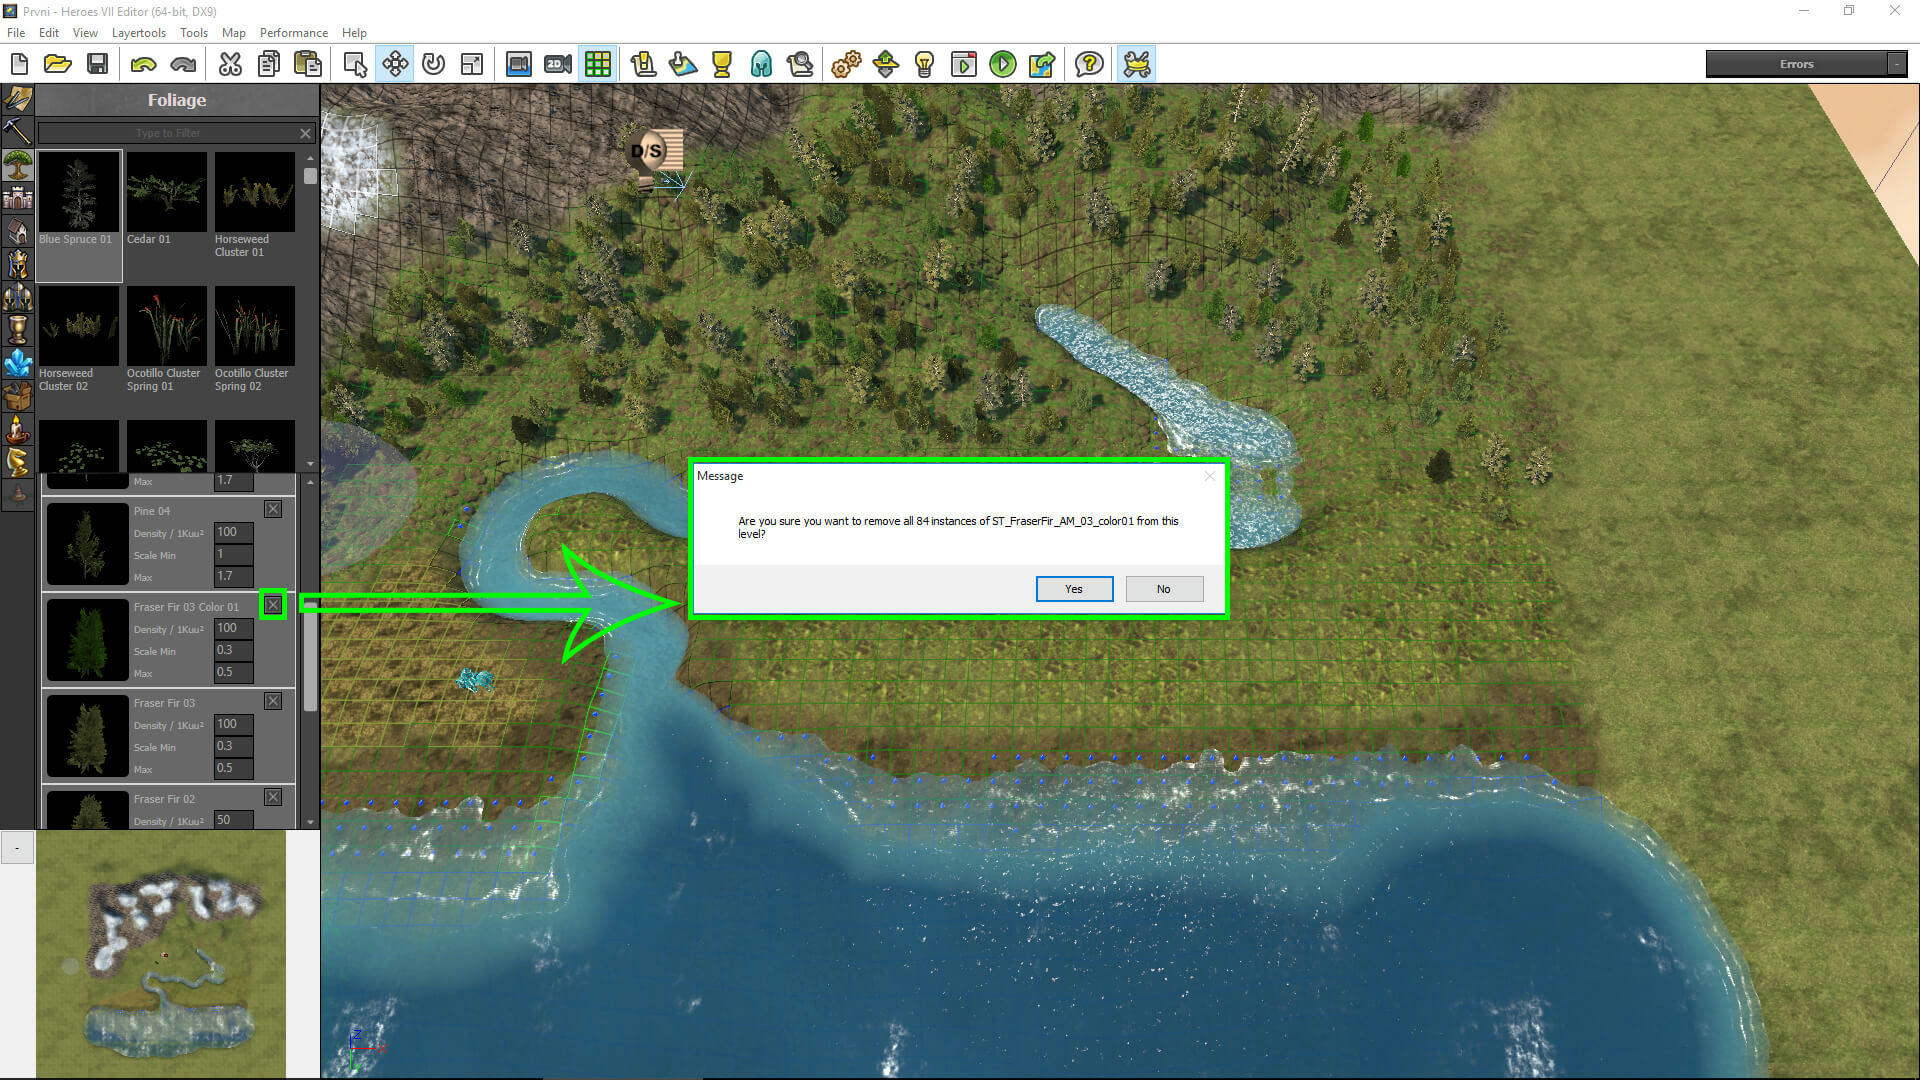This screenshot has height=1080, width=1920.
Task: Play the map with green play button
Action: pos(1002,64)
